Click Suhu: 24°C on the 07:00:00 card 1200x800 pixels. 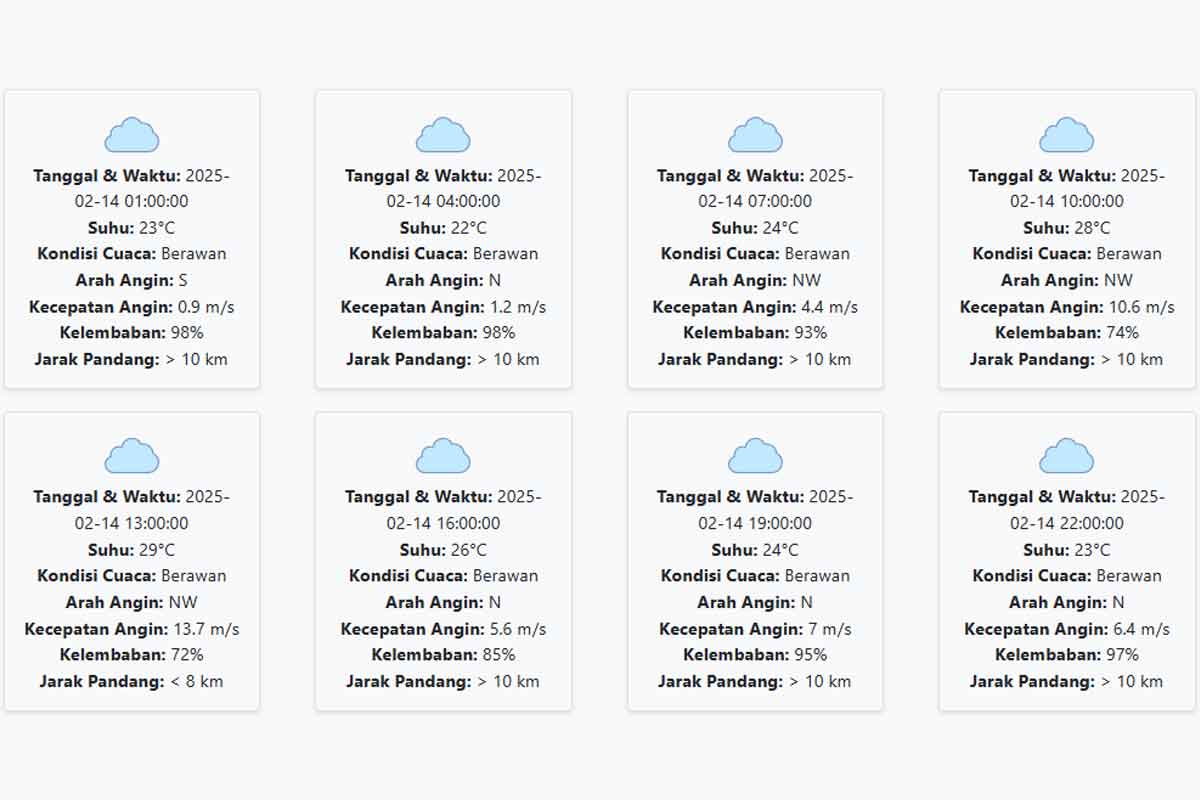click(755, 228)
